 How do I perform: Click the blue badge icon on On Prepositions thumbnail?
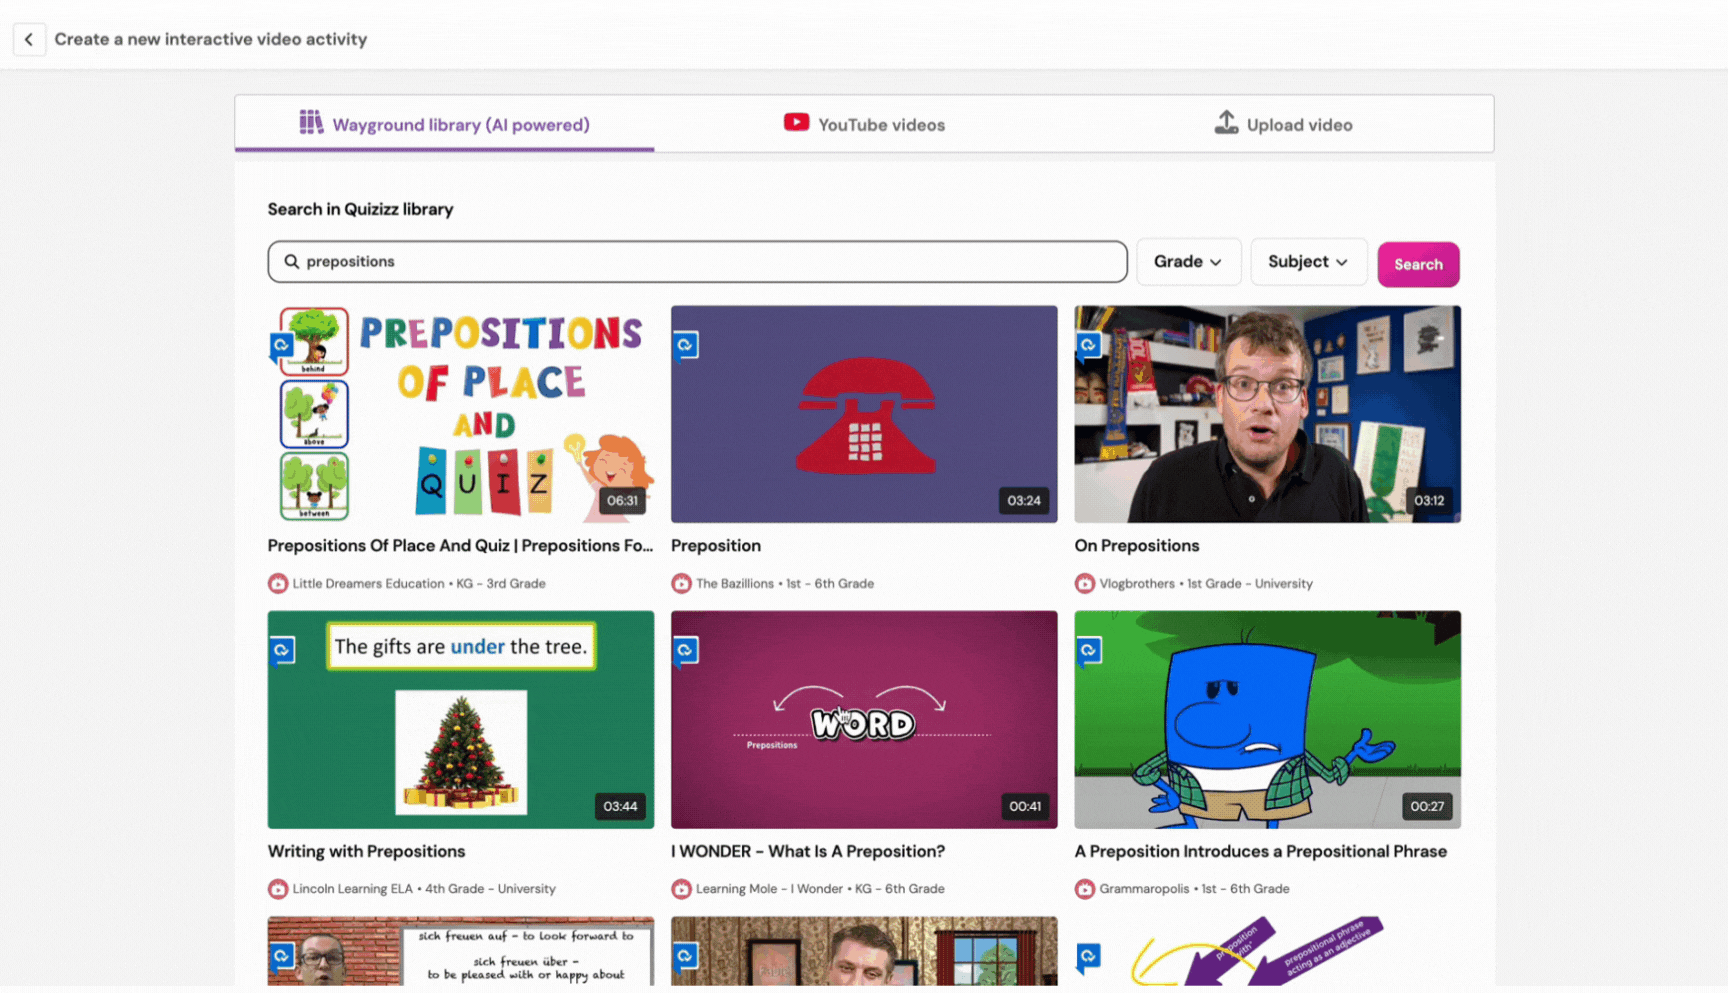pyautogui.click(x=1089, y=346)
